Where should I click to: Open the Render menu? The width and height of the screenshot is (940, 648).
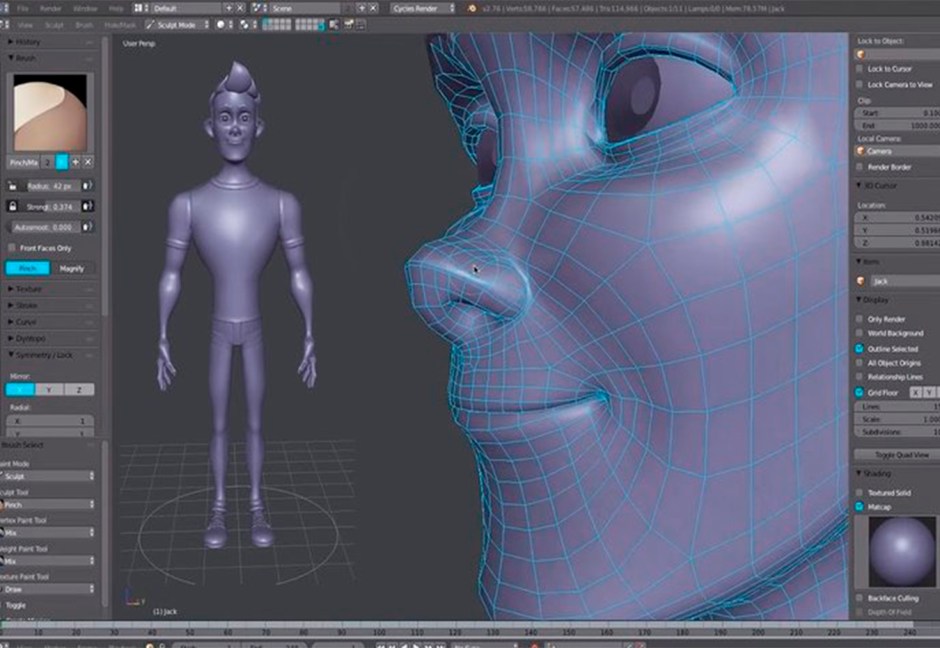50,8
